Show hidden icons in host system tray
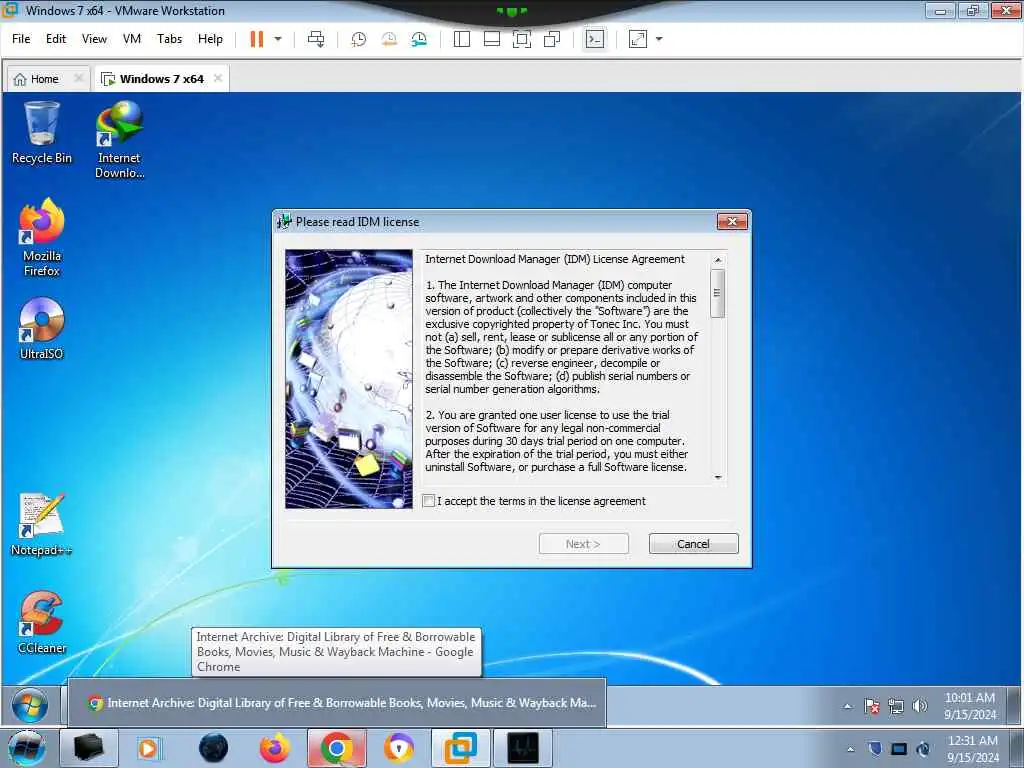The image size is (1024, 768). pyautogui.click(x=850, y=750)
